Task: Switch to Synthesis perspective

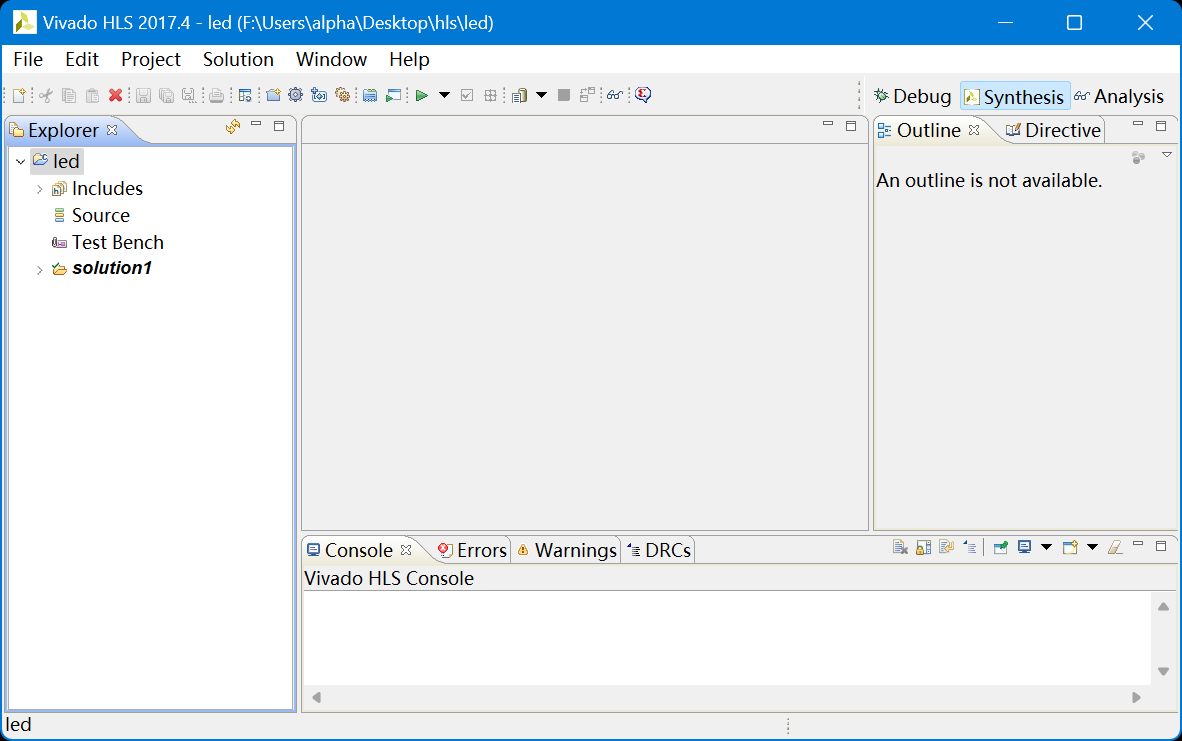Action: tap(1015, 97)
